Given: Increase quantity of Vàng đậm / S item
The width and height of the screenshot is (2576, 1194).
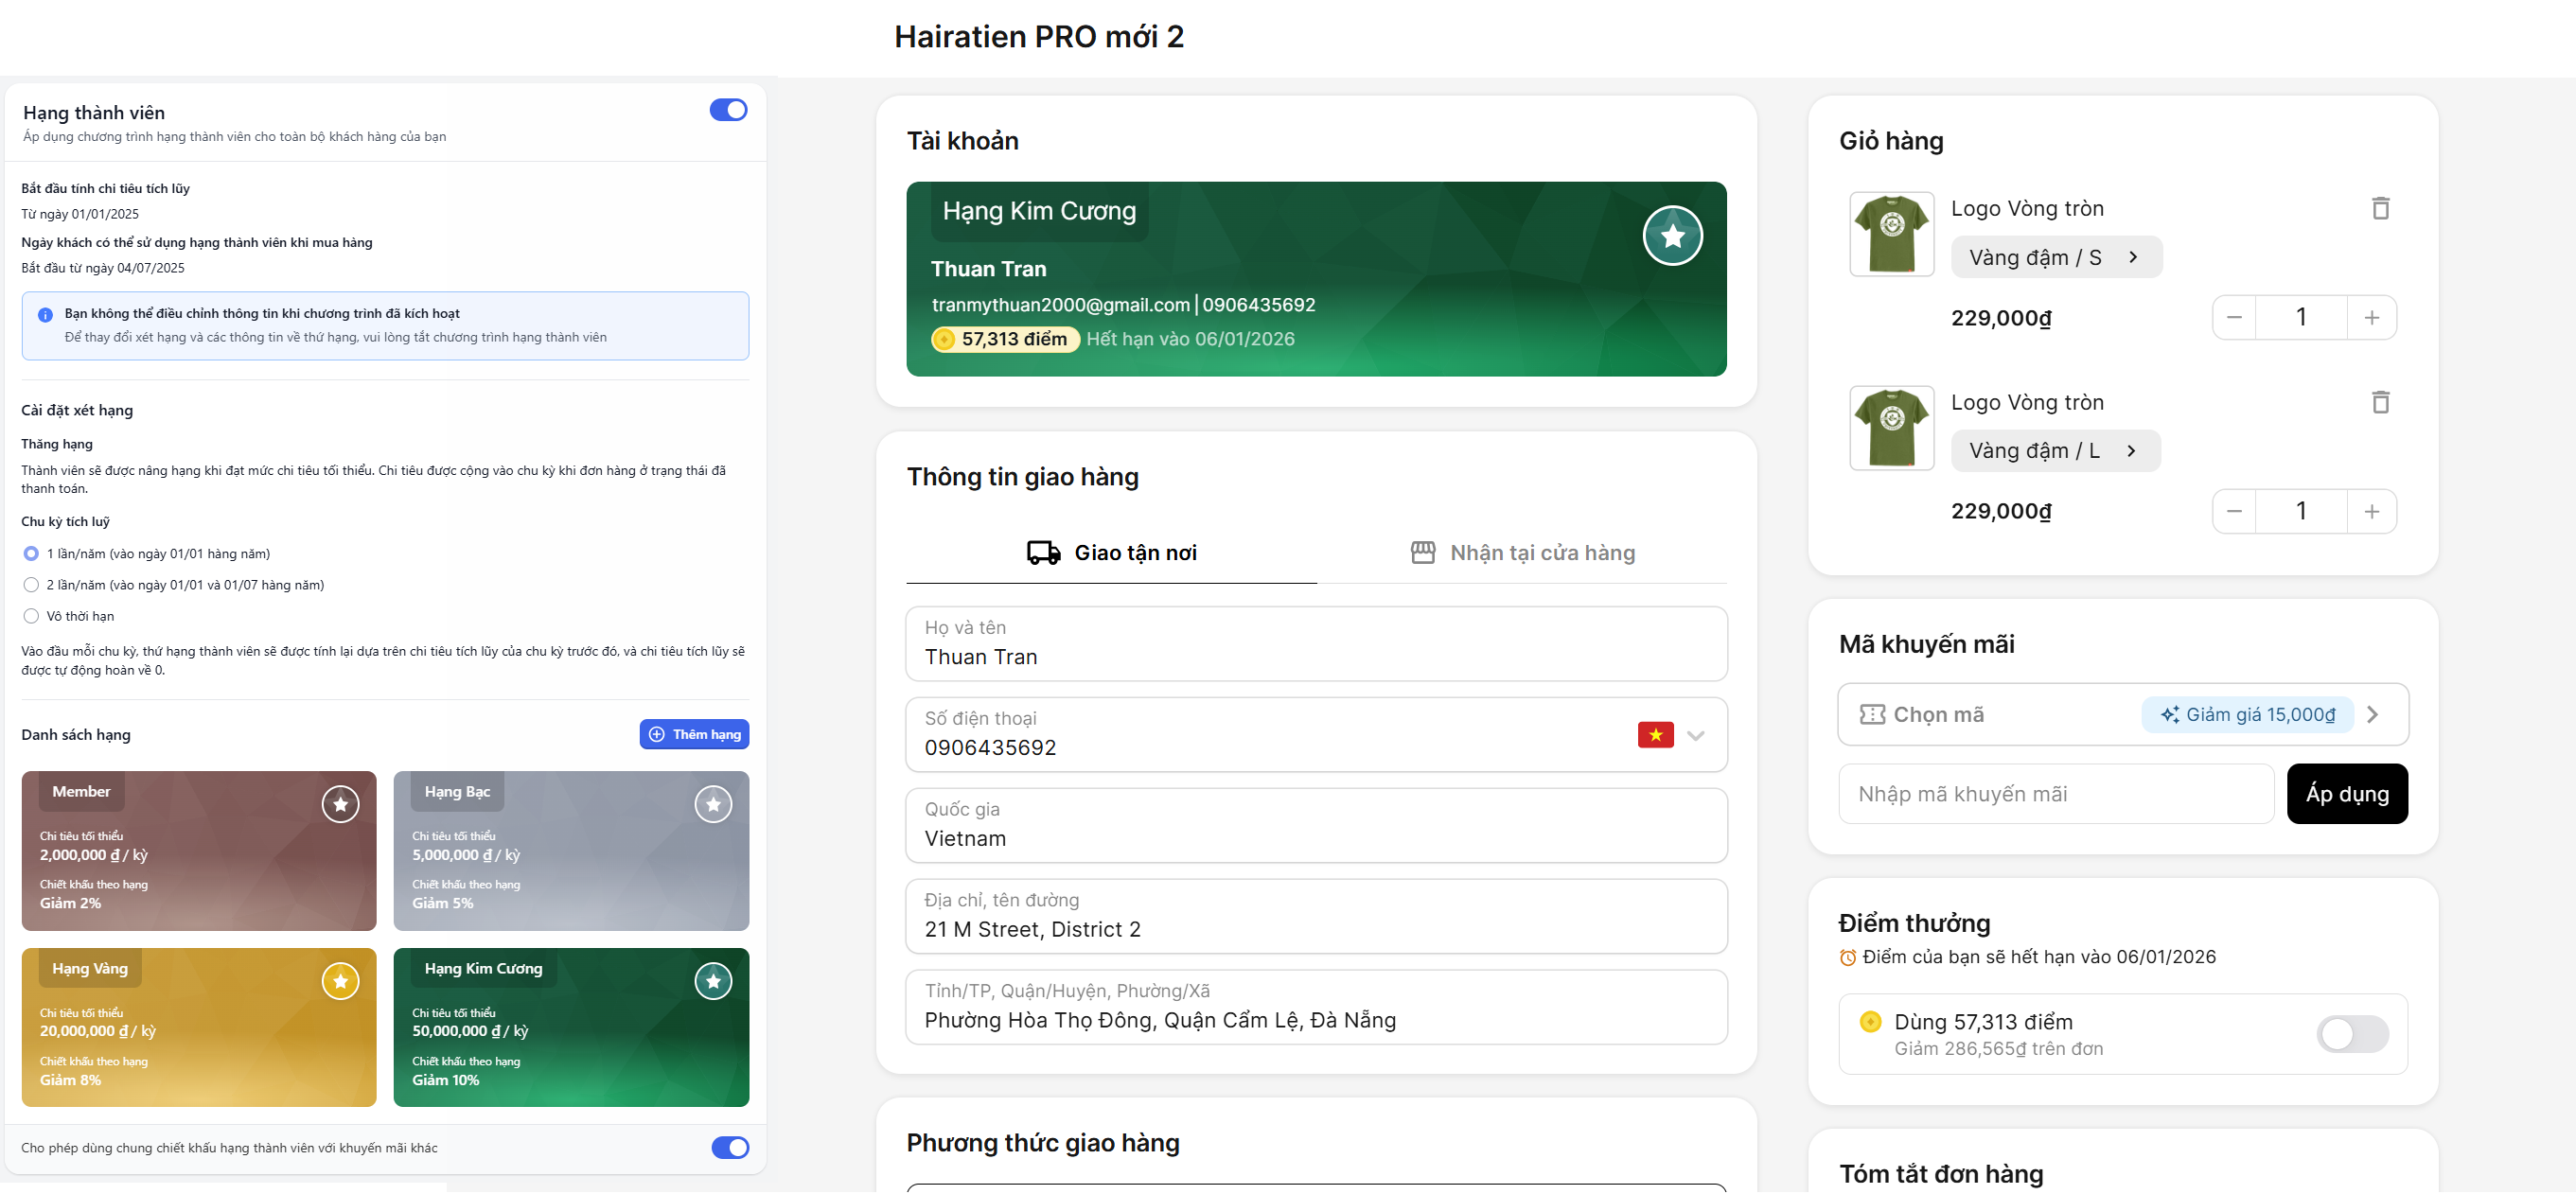Looking at the screenshot, I should (2371, 318).
